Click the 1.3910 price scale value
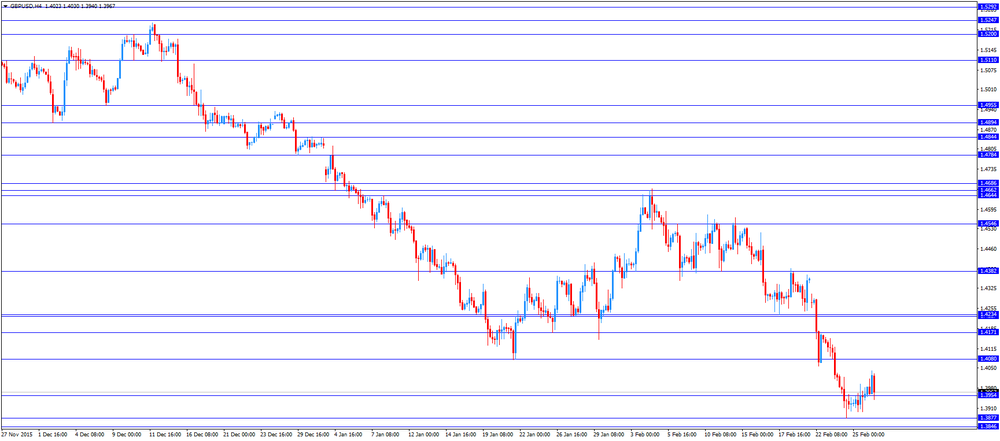This screenshot has width=1000, height=441. (989, 408)
